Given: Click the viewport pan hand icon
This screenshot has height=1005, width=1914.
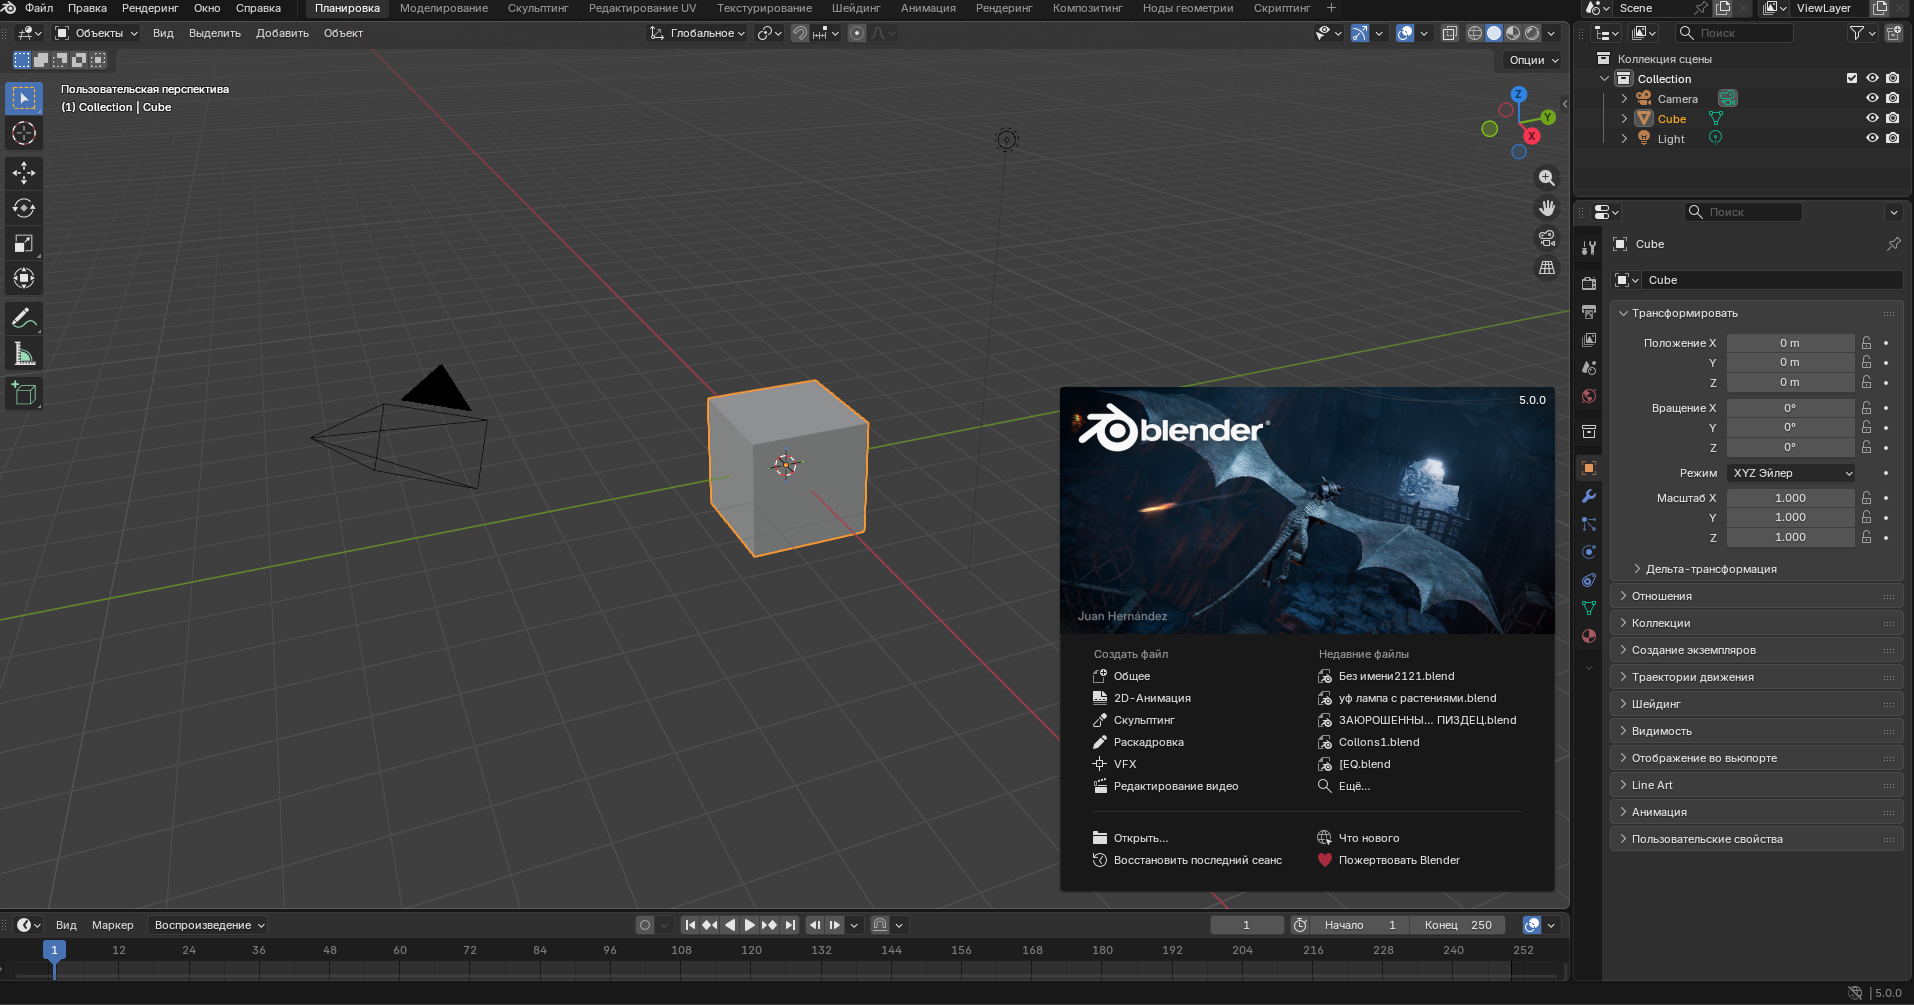Looking at the screenshot, I should point(1547,208).
